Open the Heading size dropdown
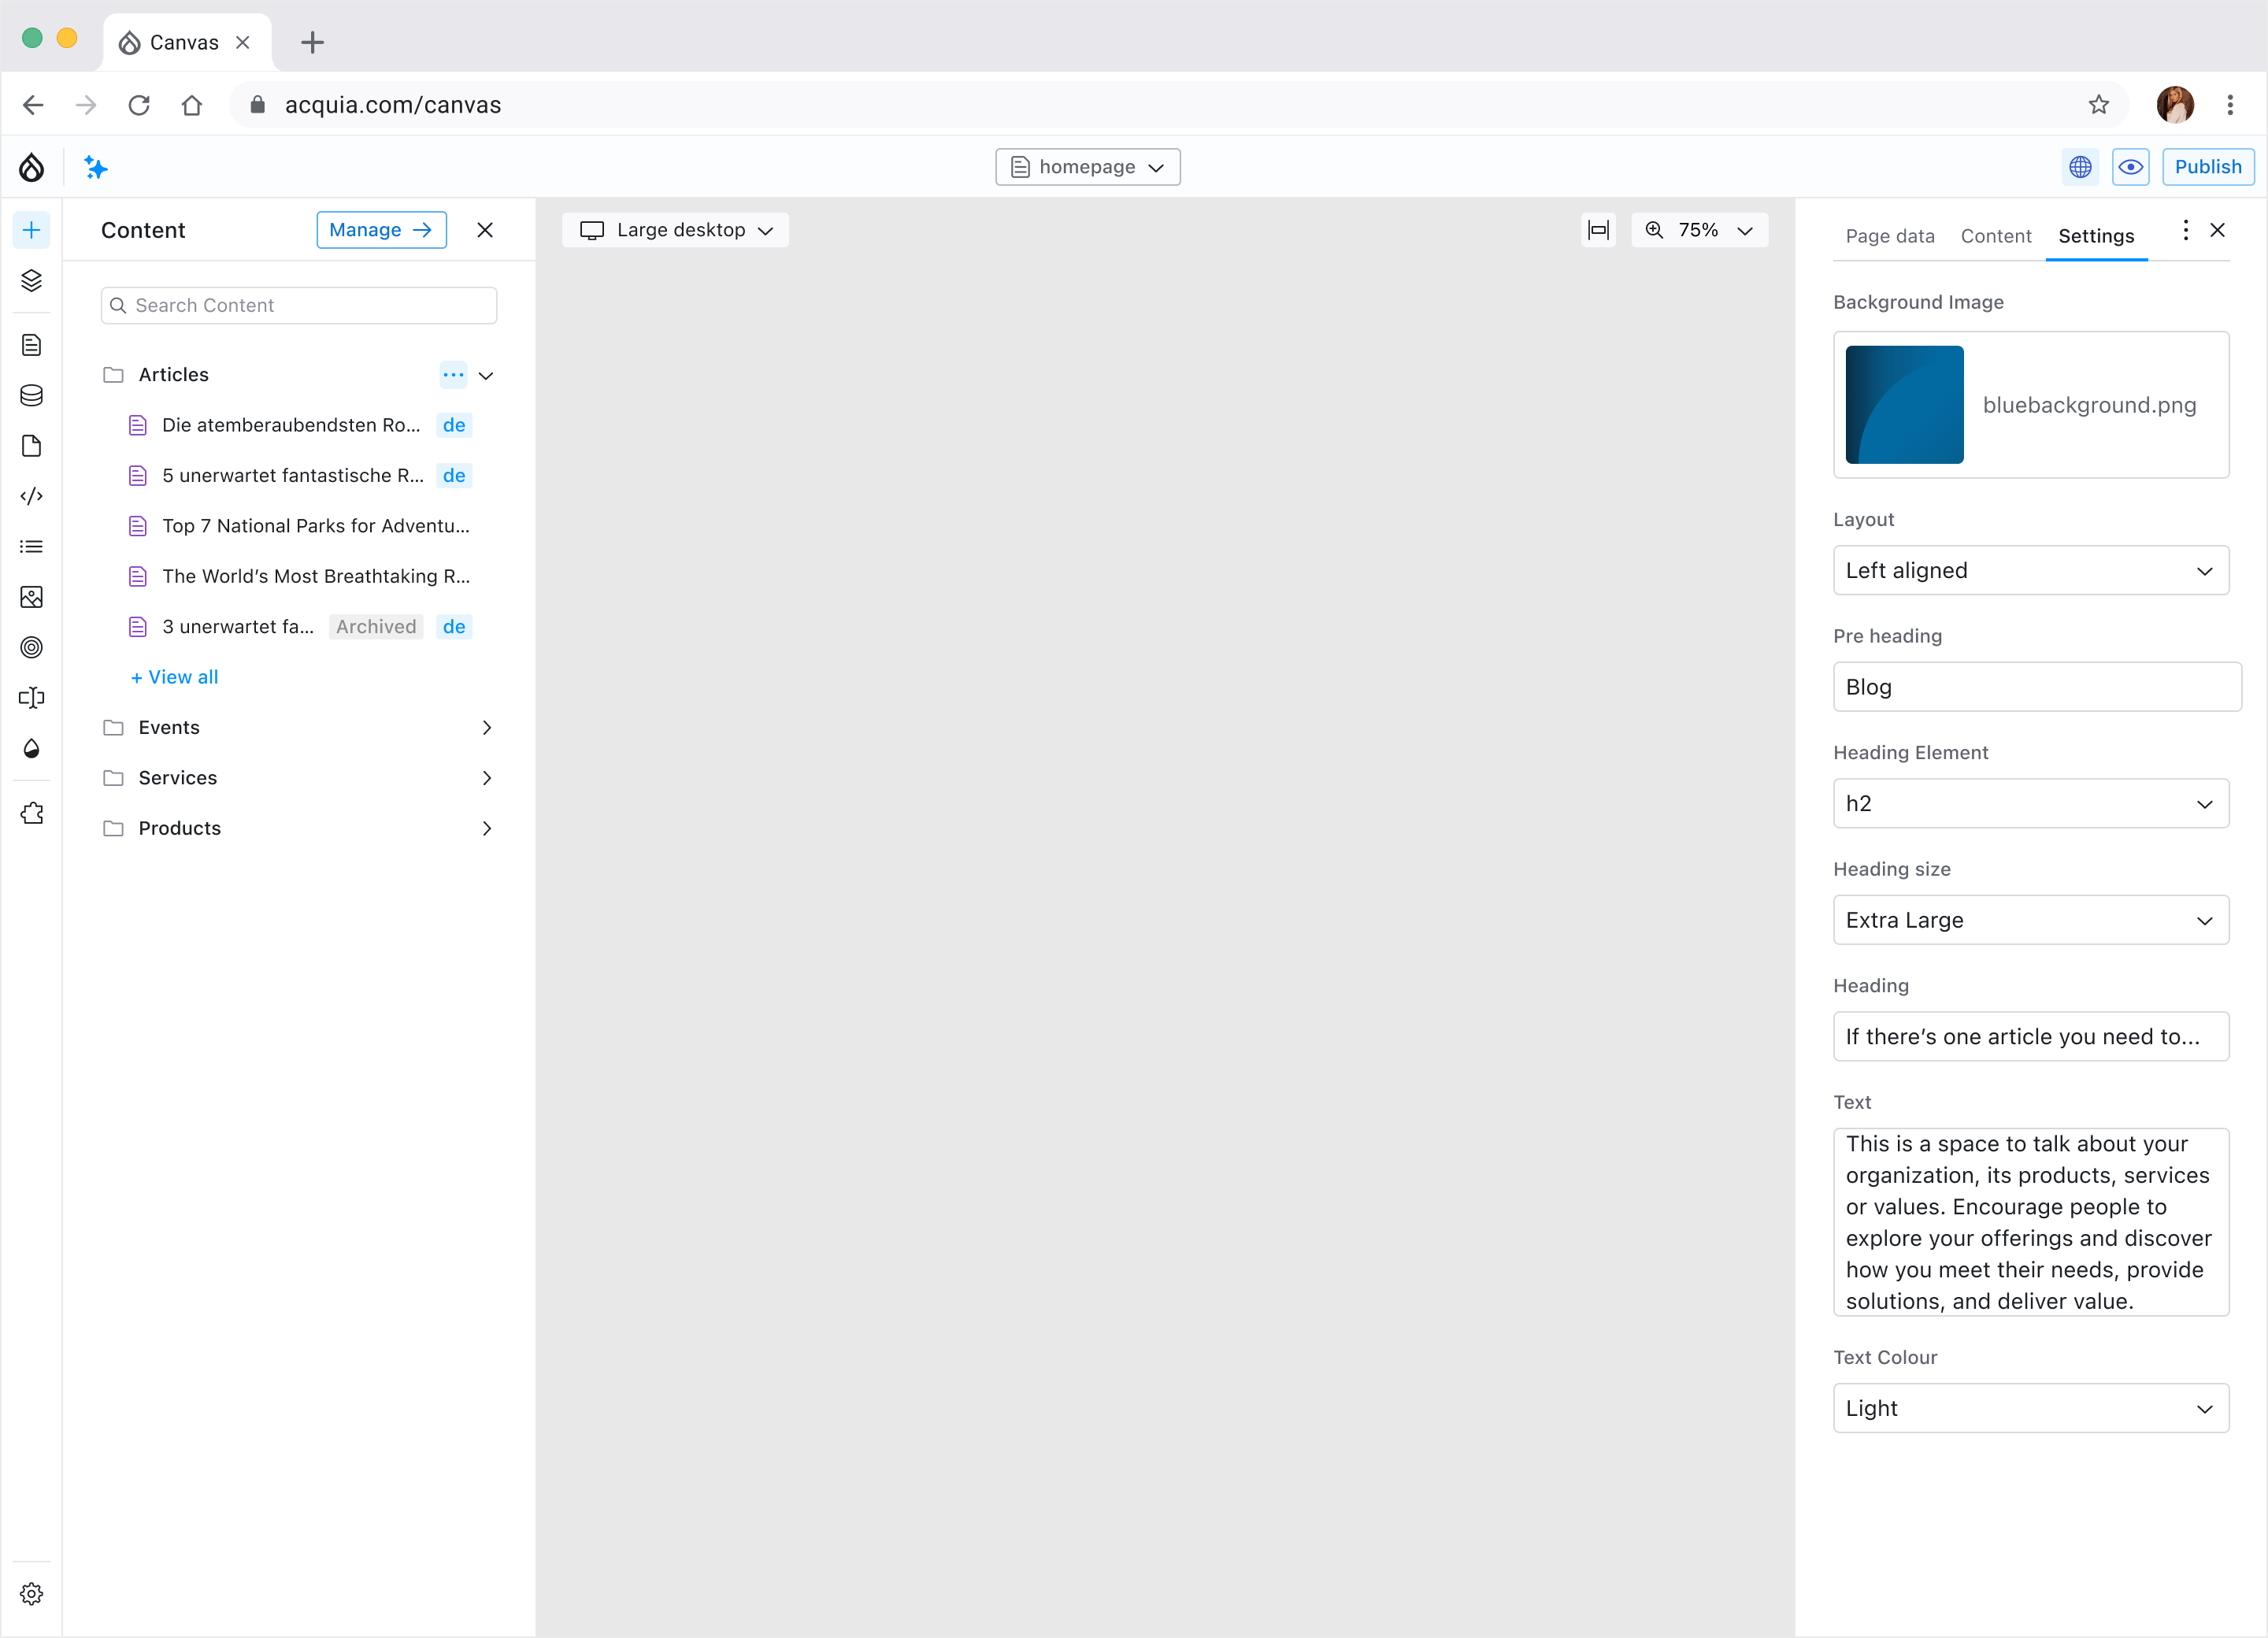This screenshot has height=1638, width=2268. pyautogui.click(x=2030, y=920)
